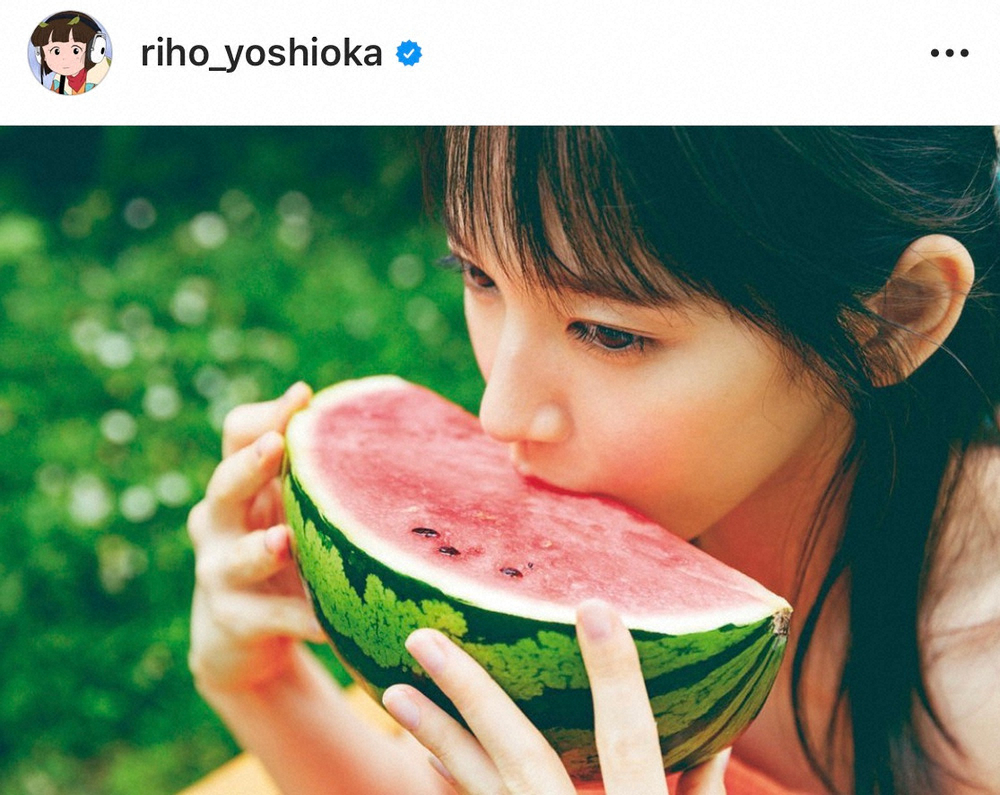This screenshot has width=1000, height=795.
Task: Expand the post's overflow menu dots
Action: [949, 53]
